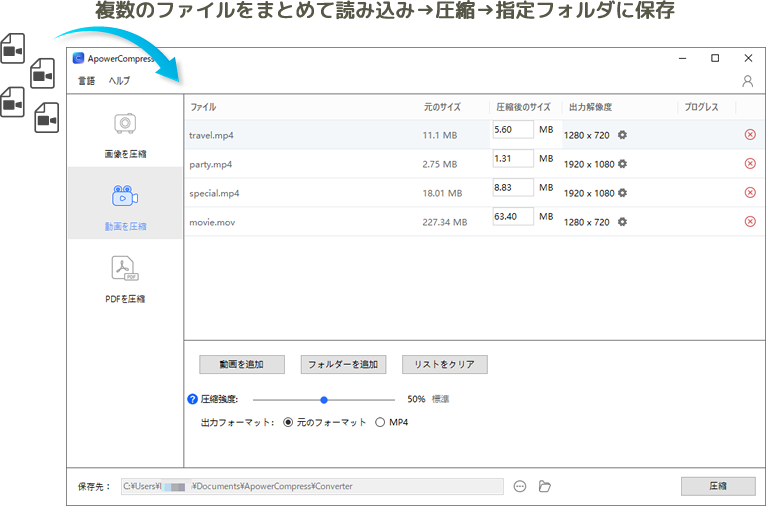Click リストをクリア to clear list
766x506 pixels.
point(444,365)
